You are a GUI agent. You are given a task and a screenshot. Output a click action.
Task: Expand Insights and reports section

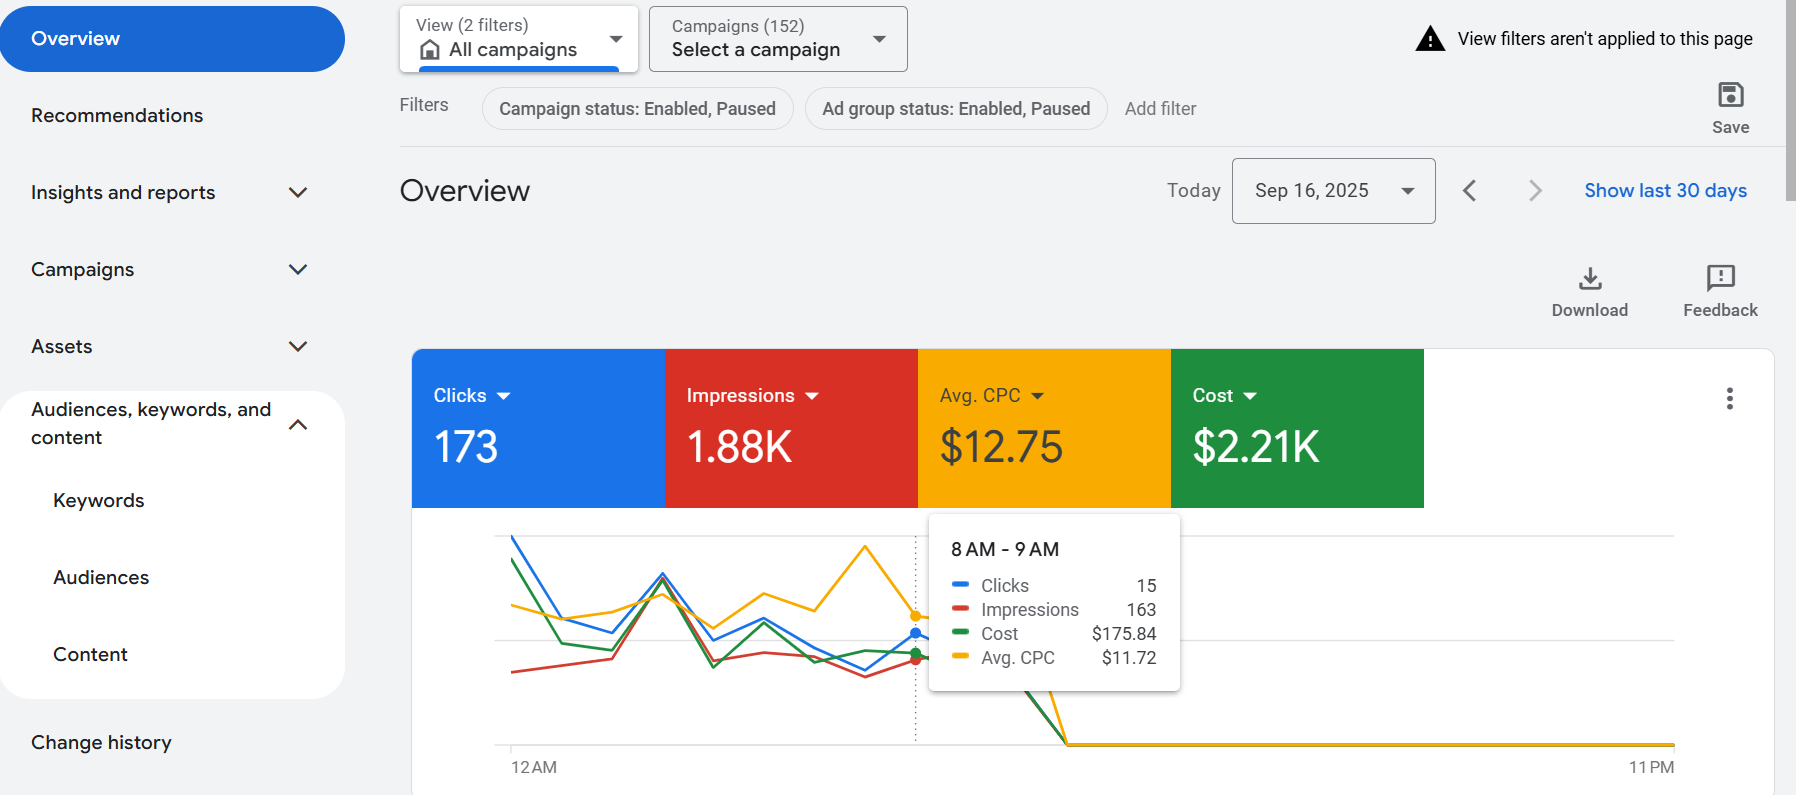(x=297, y=192)
